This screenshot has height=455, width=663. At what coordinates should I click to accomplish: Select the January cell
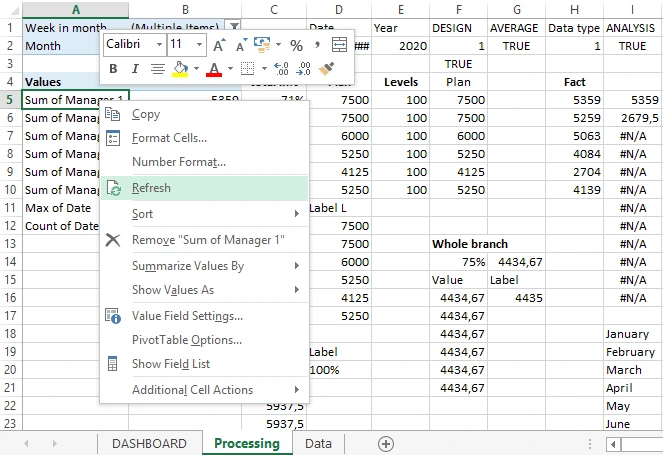pyautogui.click(x=633, y=334)
